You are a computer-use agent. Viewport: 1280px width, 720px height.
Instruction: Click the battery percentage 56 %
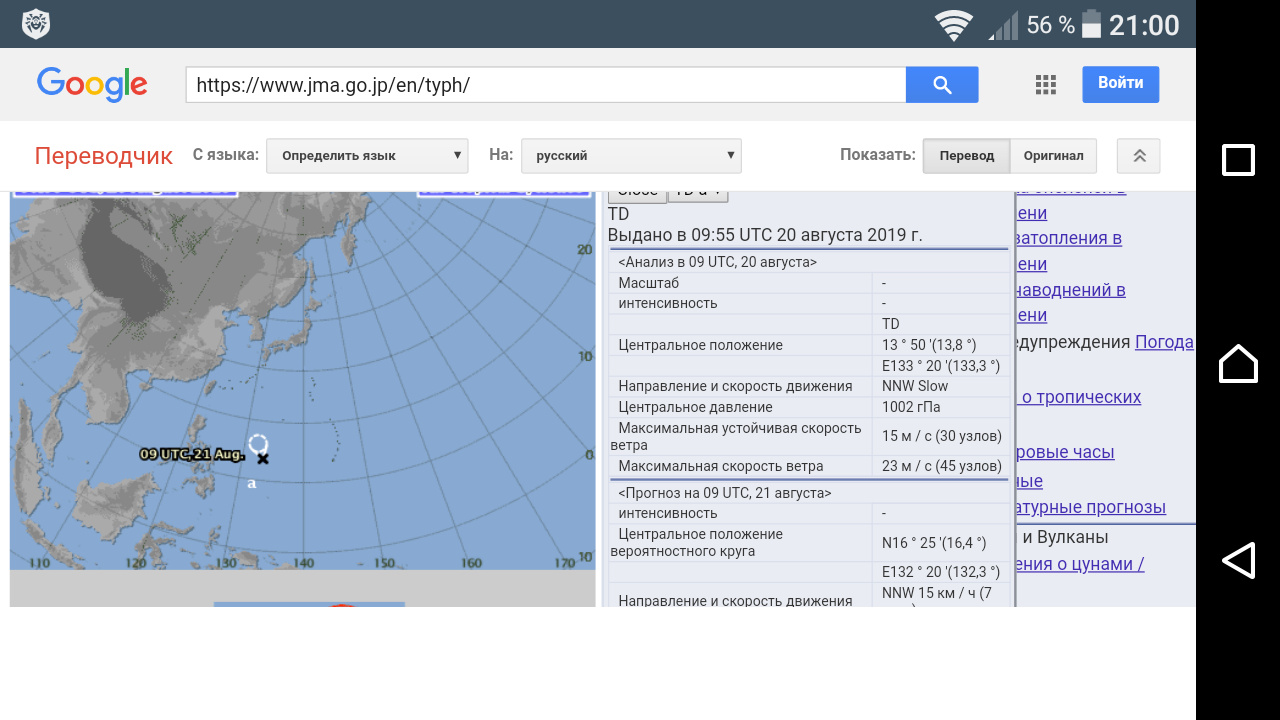1051,25
